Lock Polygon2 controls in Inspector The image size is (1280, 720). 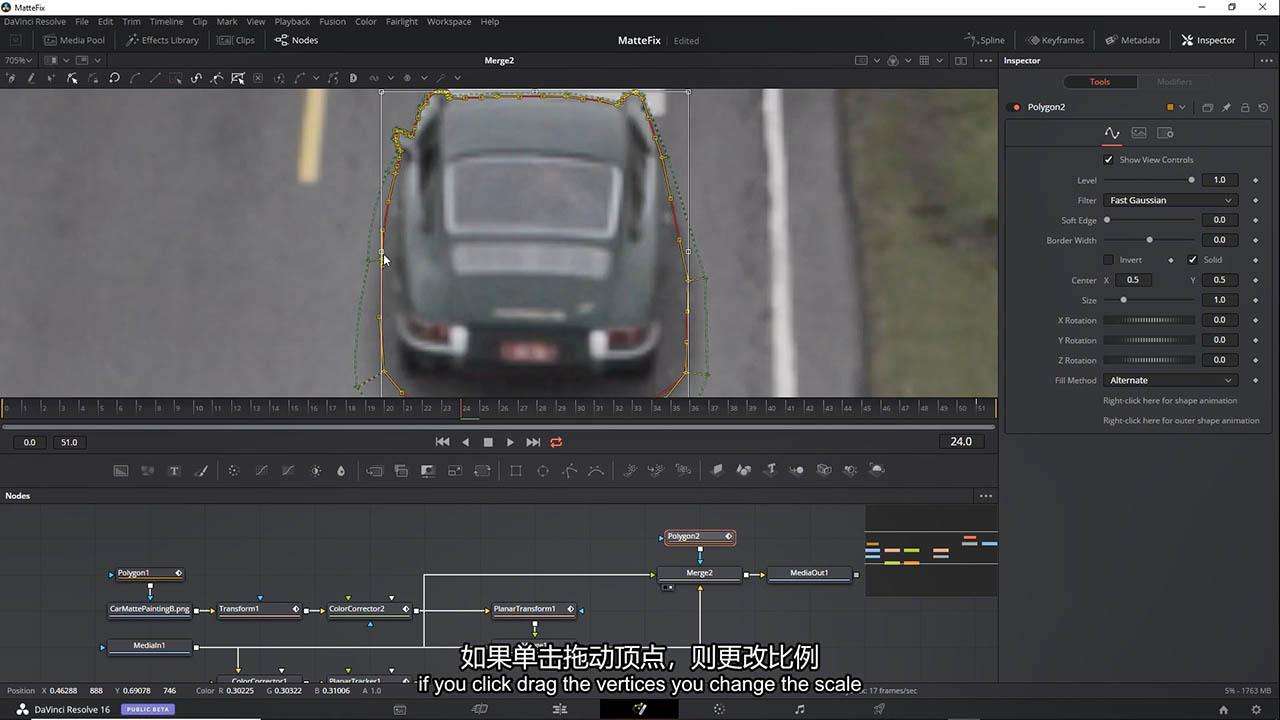(x=1245, y=107)
